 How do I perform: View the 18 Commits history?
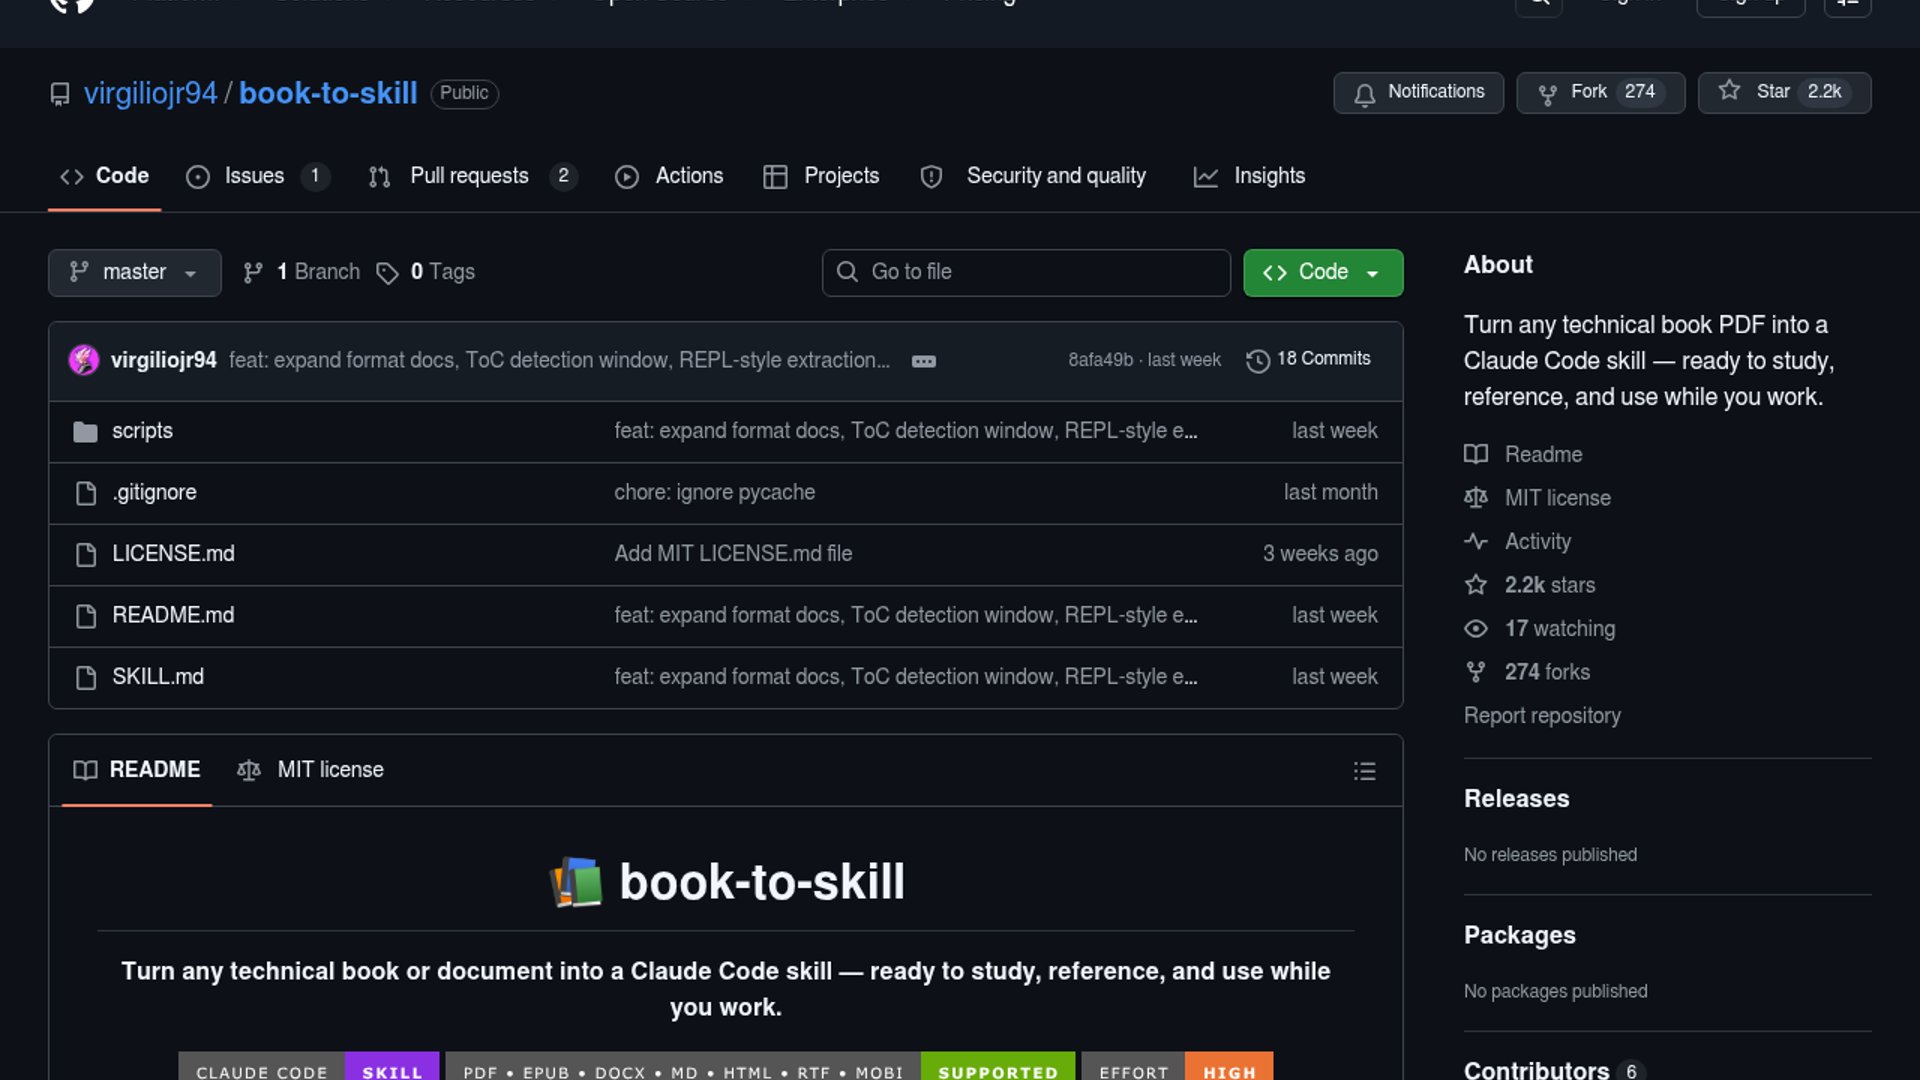tap(1308, 359)
